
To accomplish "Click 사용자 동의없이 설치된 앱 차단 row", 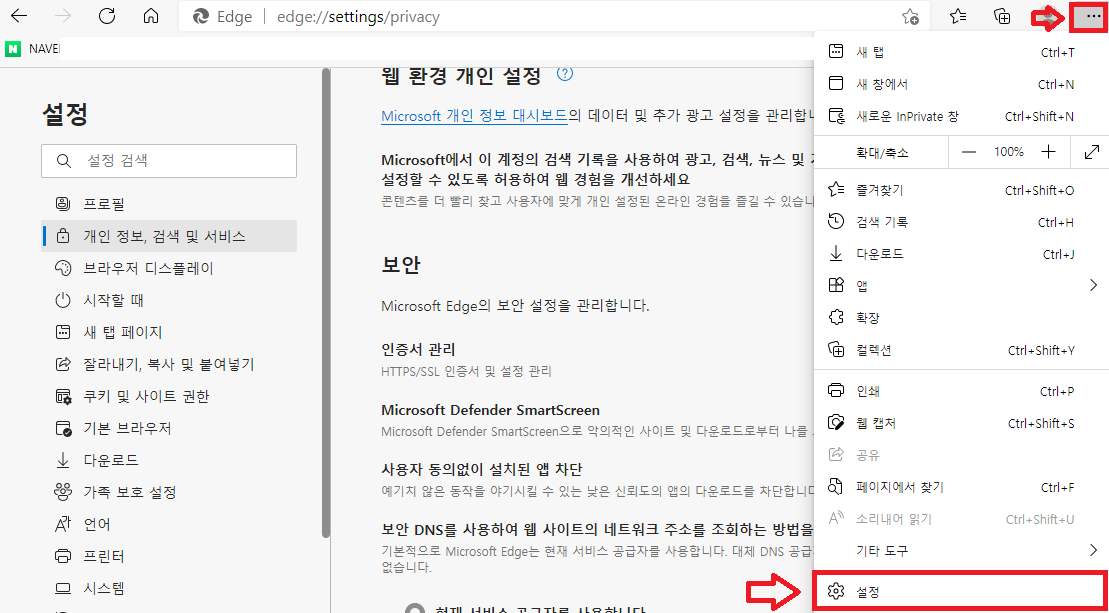I will (596, 479).
